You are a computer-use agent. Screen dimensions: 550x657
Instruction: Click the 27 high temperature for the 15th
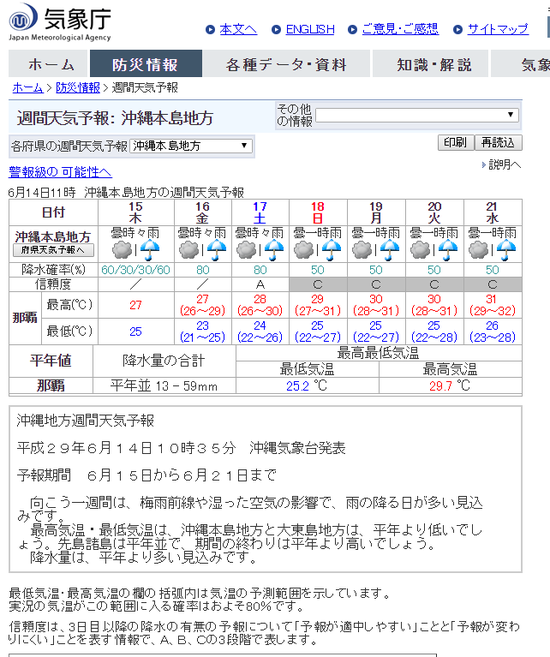click(136, 305)
